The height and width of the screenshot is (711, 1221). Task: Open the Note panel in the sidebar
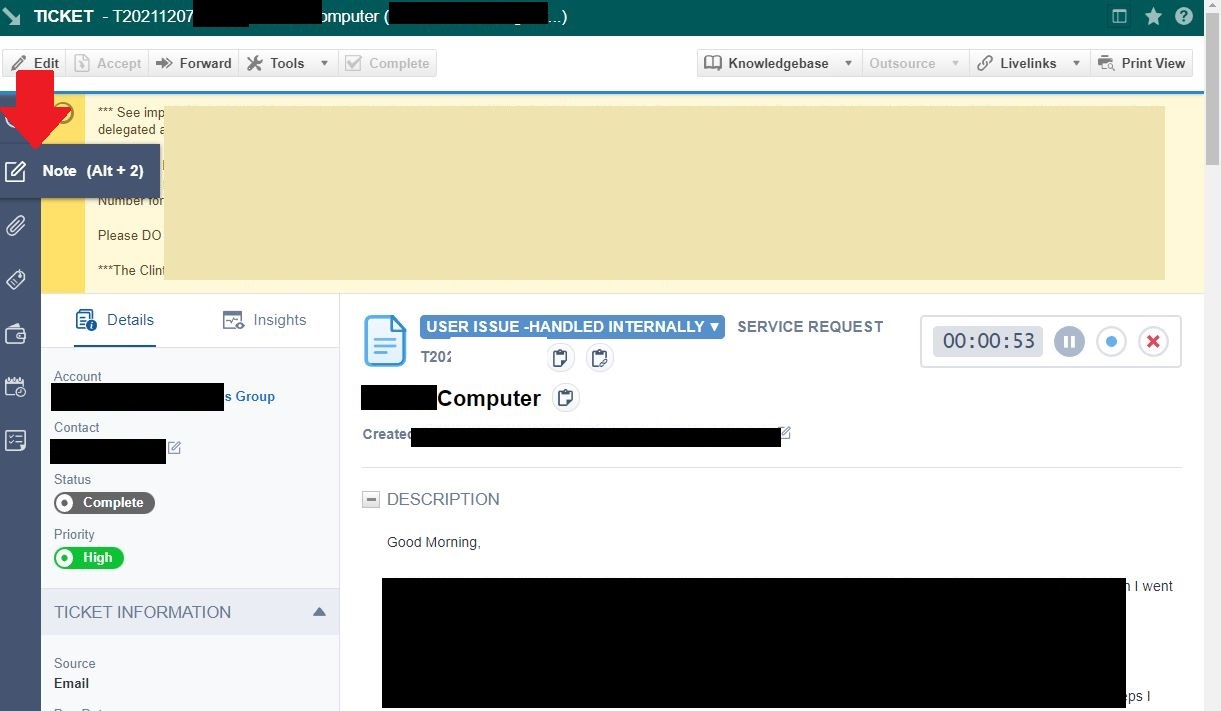coord(16,171)
